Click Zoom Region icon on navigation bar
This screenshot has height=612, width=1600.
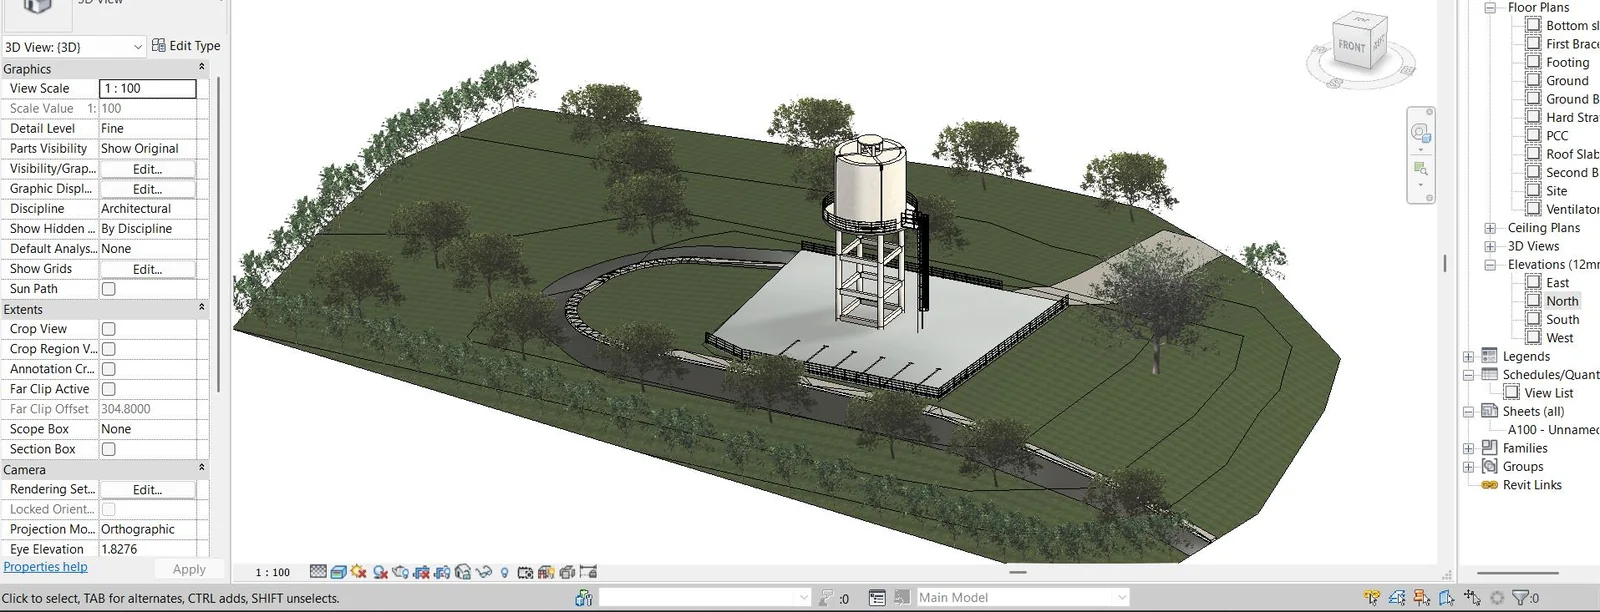(1421, 168)
